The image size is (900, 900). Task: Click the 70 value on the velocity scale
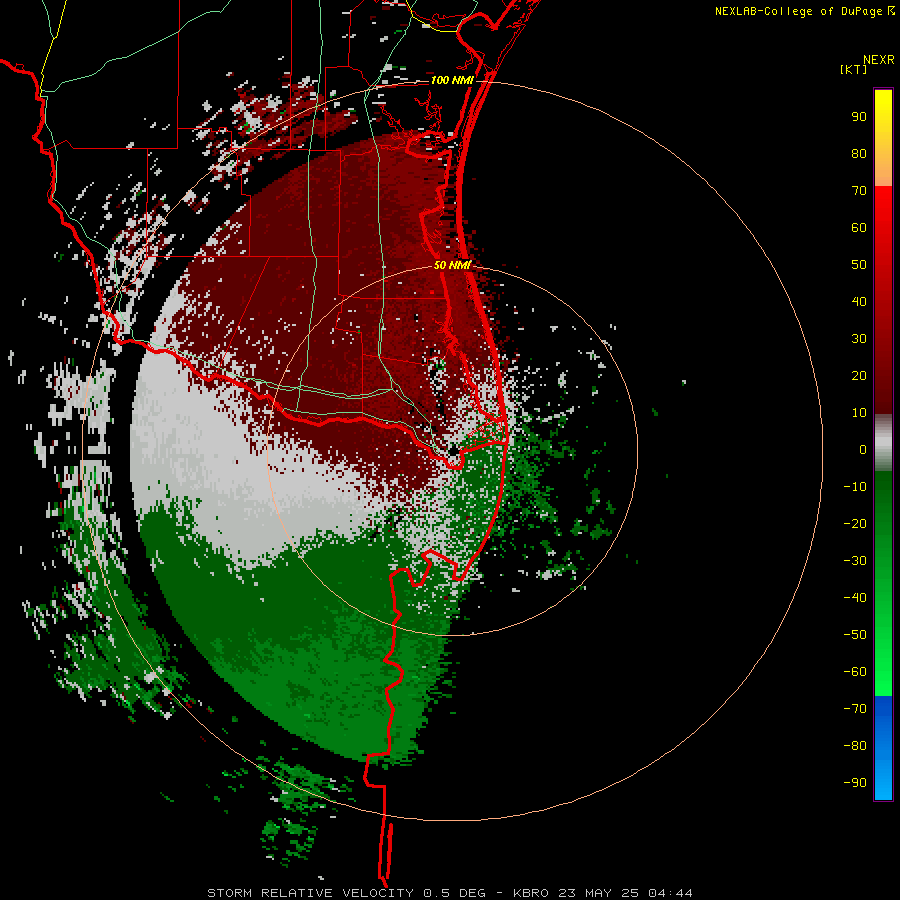tap(859, 191)
